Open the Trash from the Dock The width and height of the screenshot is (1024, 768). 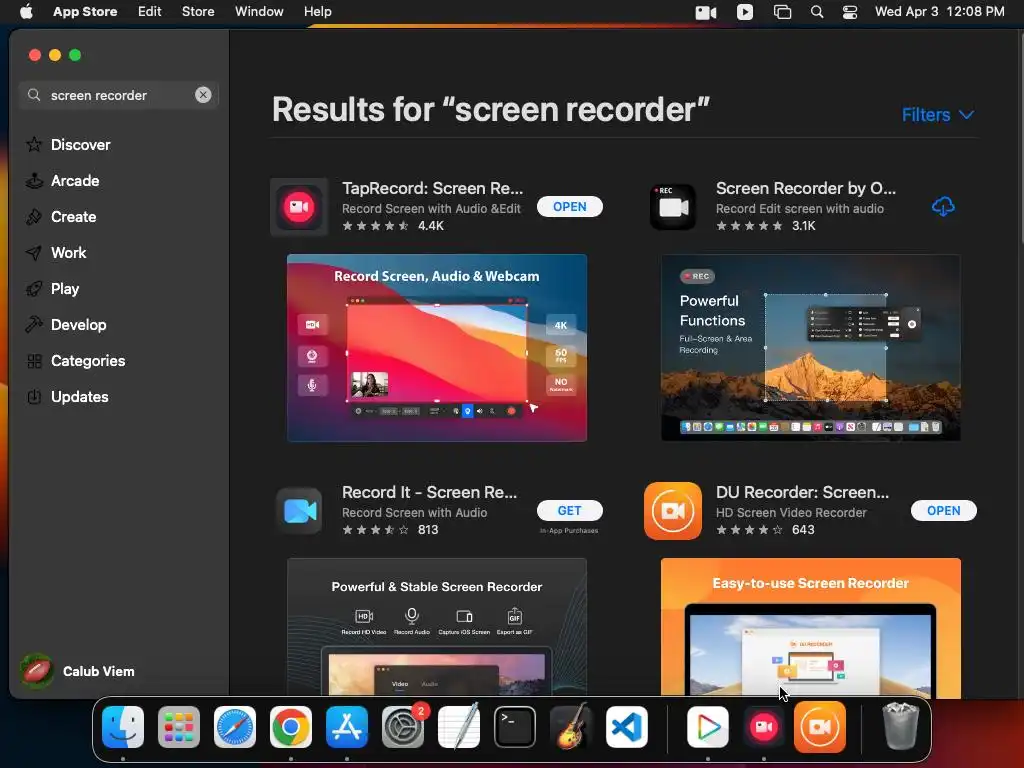901,727
